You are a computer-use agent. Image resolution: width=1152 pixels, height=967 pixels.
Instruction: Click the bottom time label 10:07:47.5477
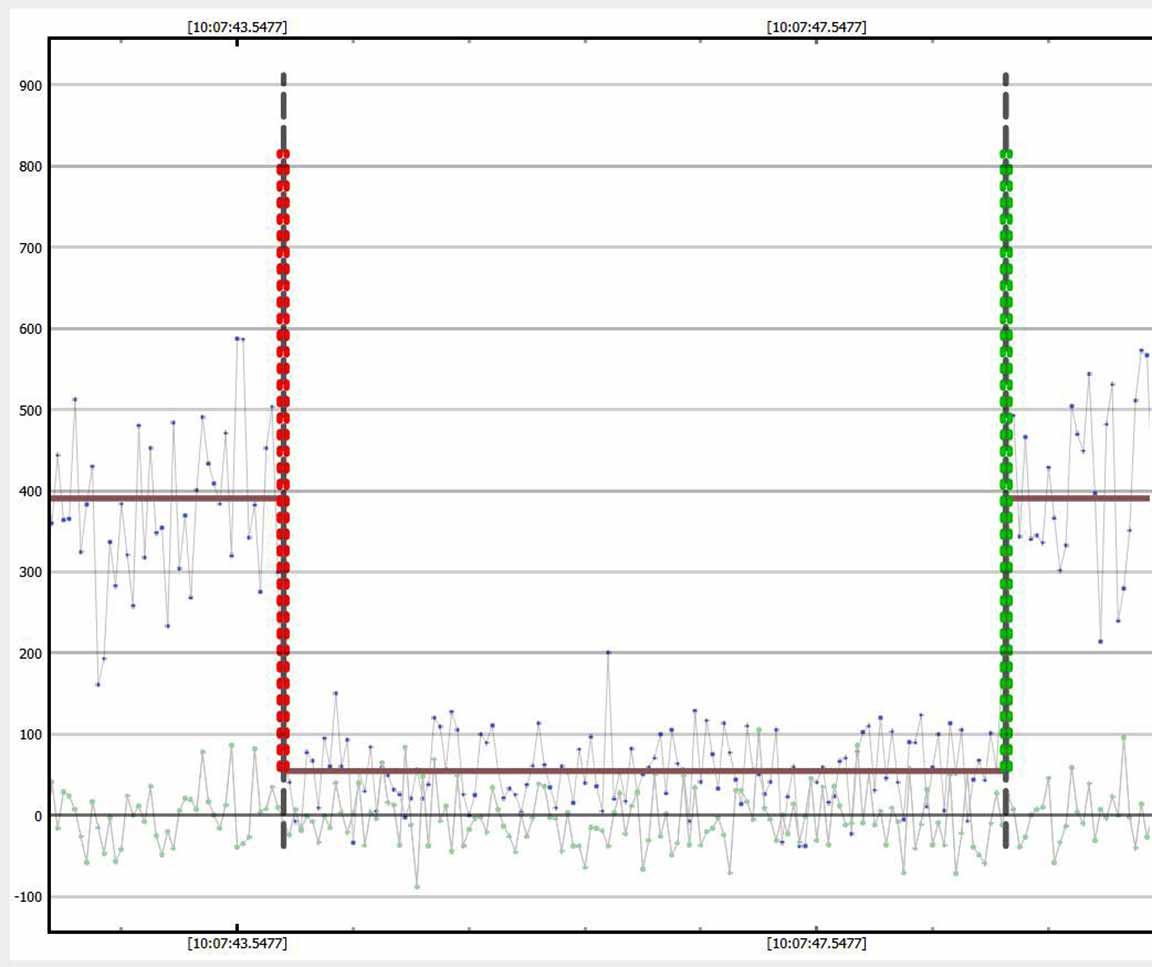[816, 943]
